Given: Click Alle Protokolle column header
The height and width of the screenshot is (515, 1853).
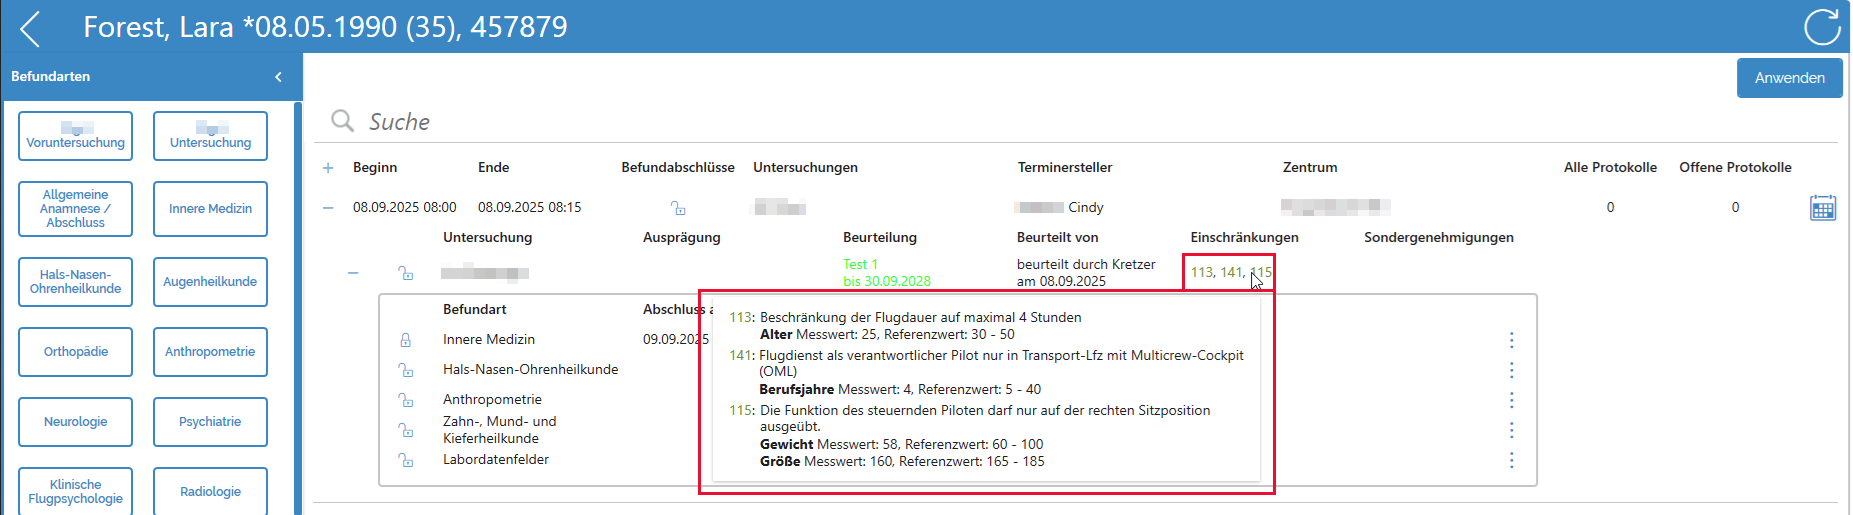Looking at the screenshot, I should click(x=1610, y=168).
